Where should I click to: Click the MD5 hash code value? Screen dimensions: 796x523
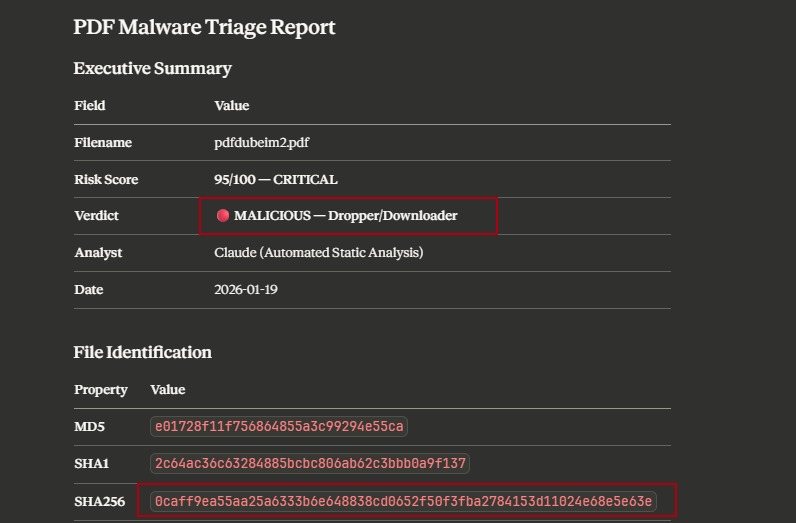279,427
